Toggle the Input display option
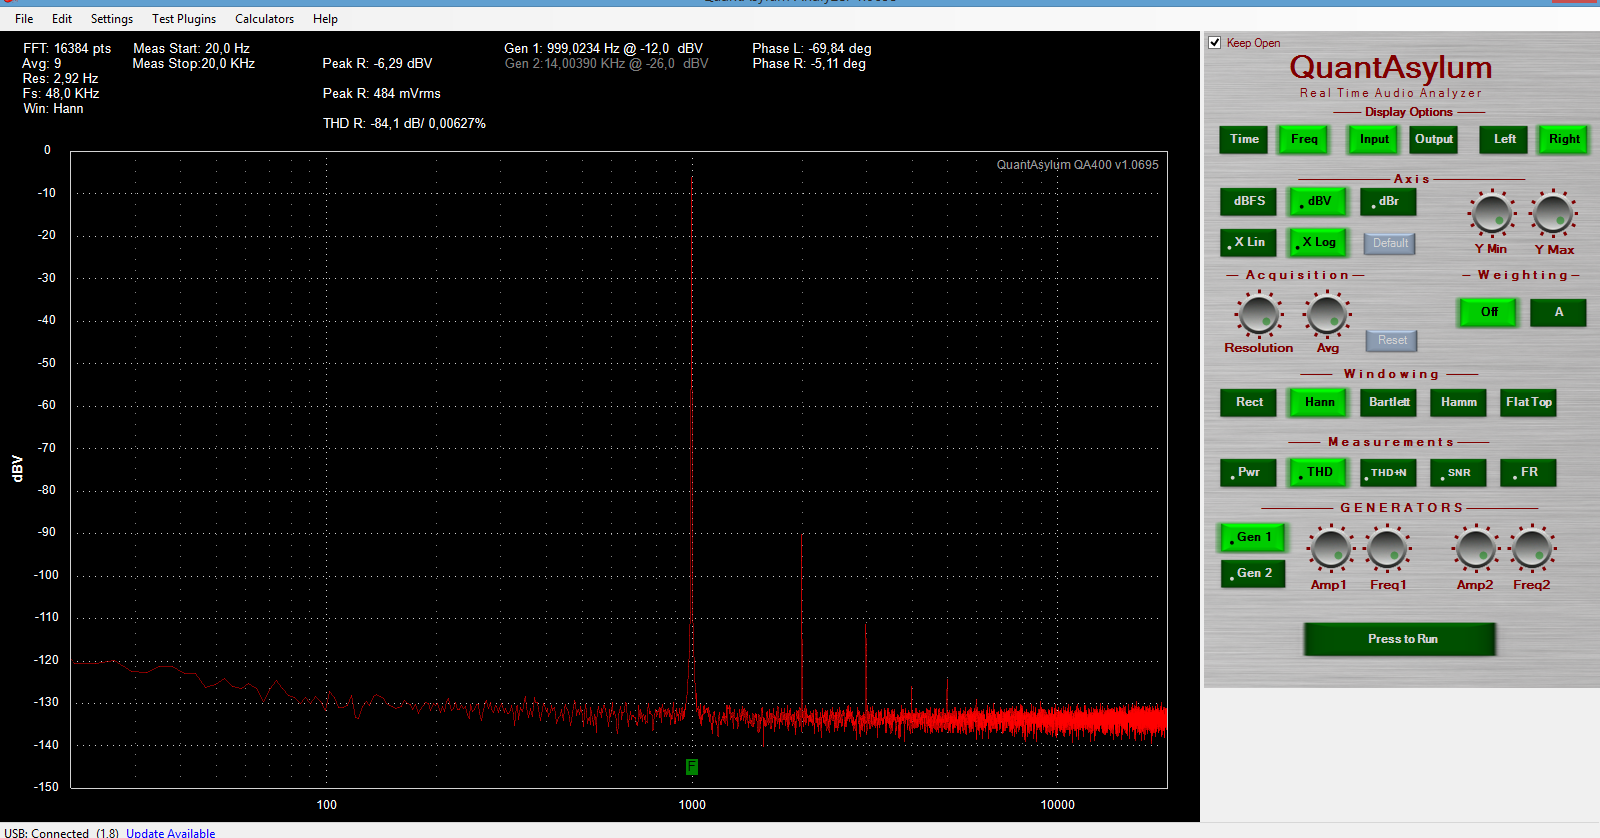 pyautogui.click(x=1374, y=139)
